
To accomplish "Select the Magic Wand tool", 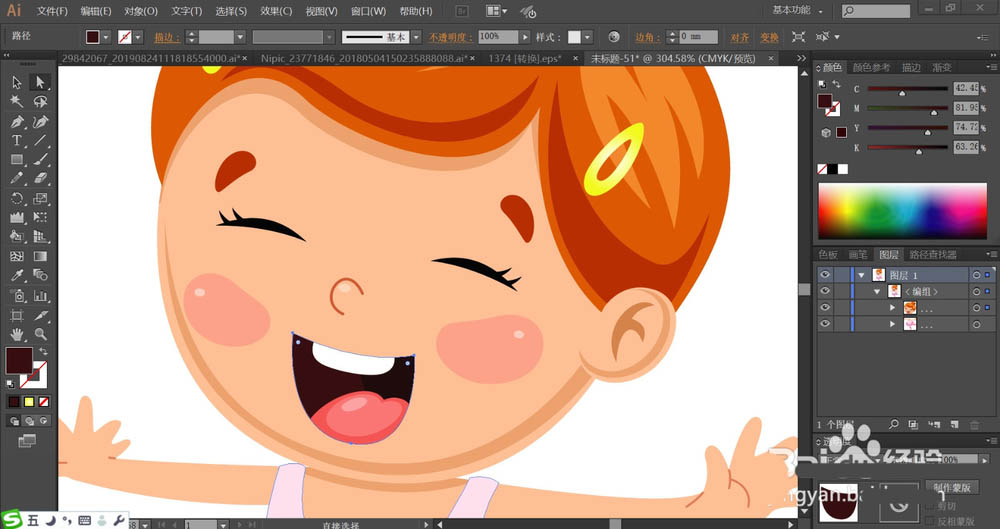I will pos(17,102).
